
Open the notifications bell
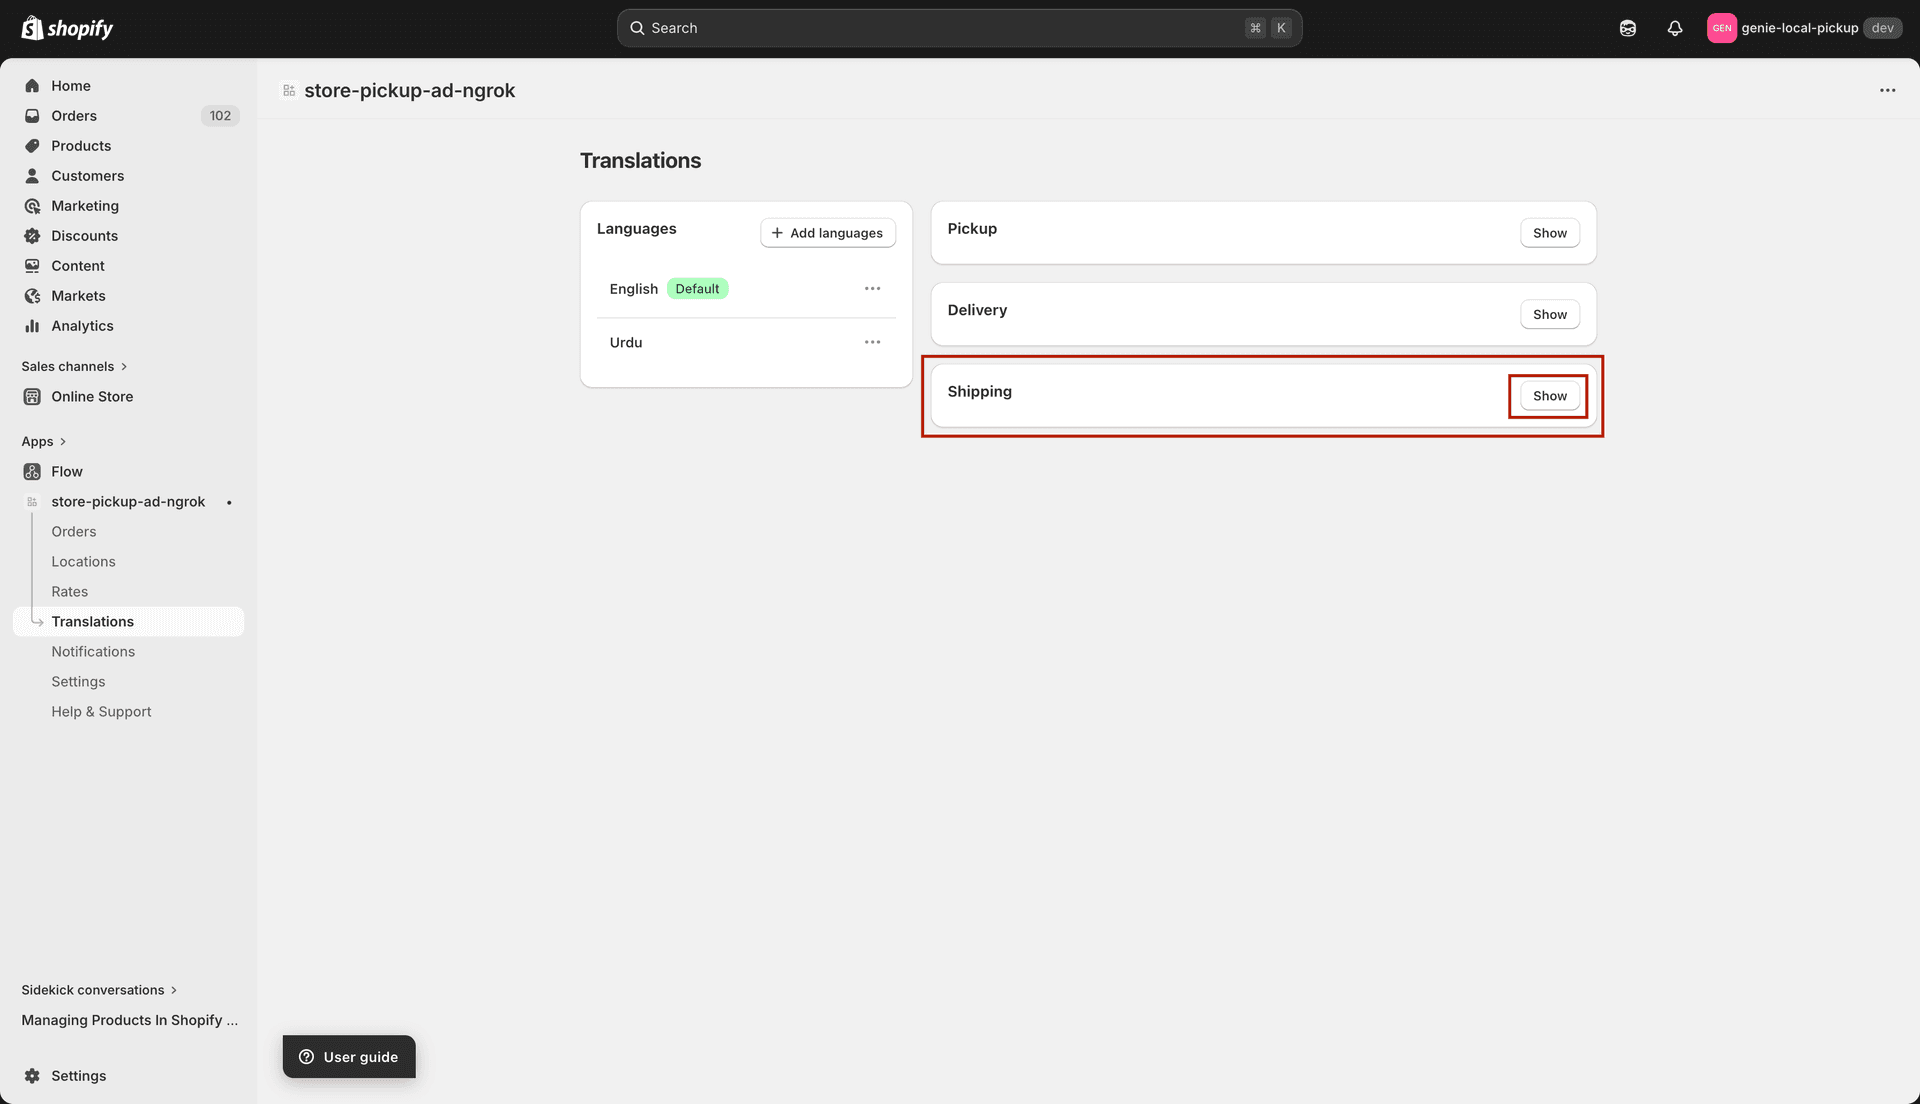point(1675,27)
